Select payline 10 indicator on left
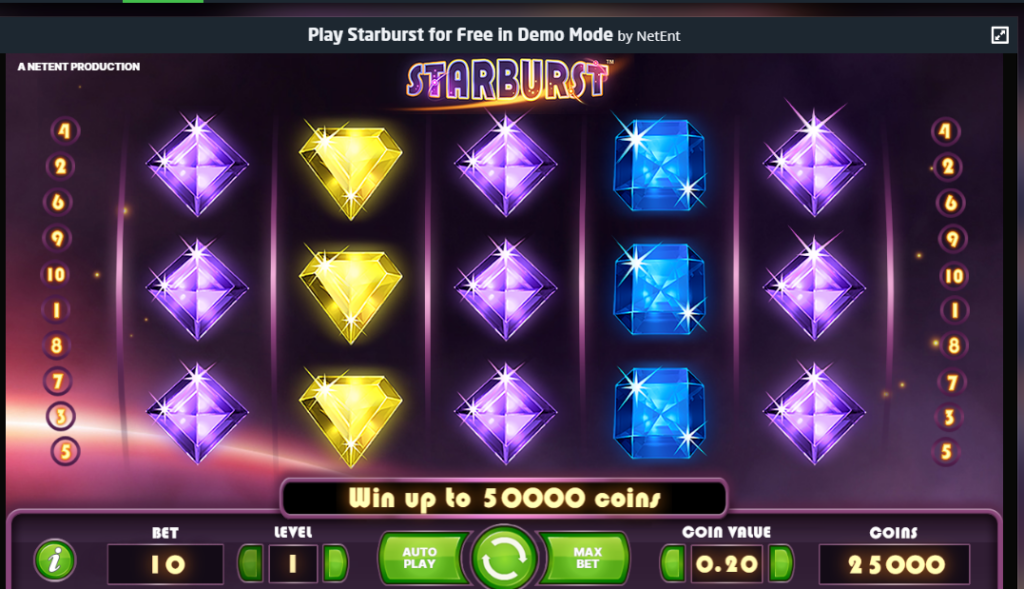Viewport: 1024px width, 589px height. coord(56,274)
